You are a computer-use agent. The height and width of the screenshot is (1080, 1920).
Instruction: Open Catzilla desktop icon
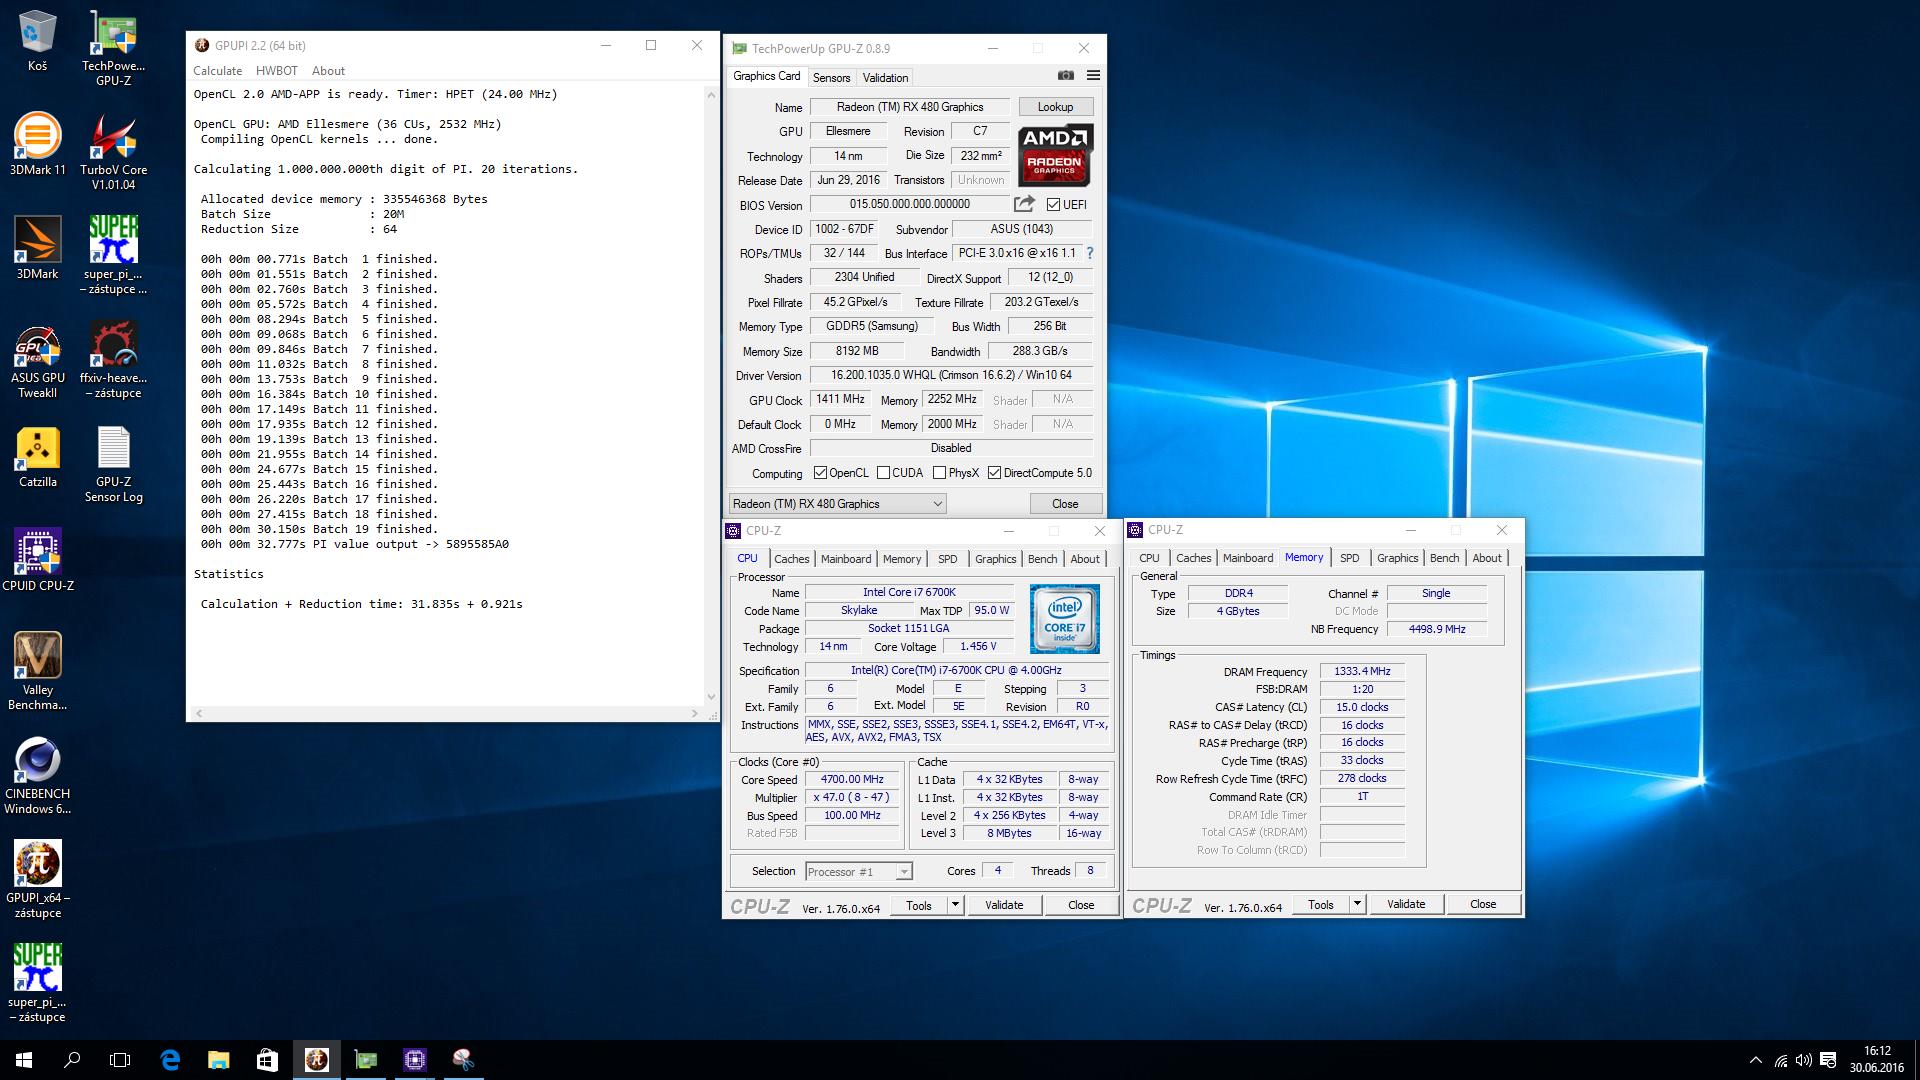37,457
